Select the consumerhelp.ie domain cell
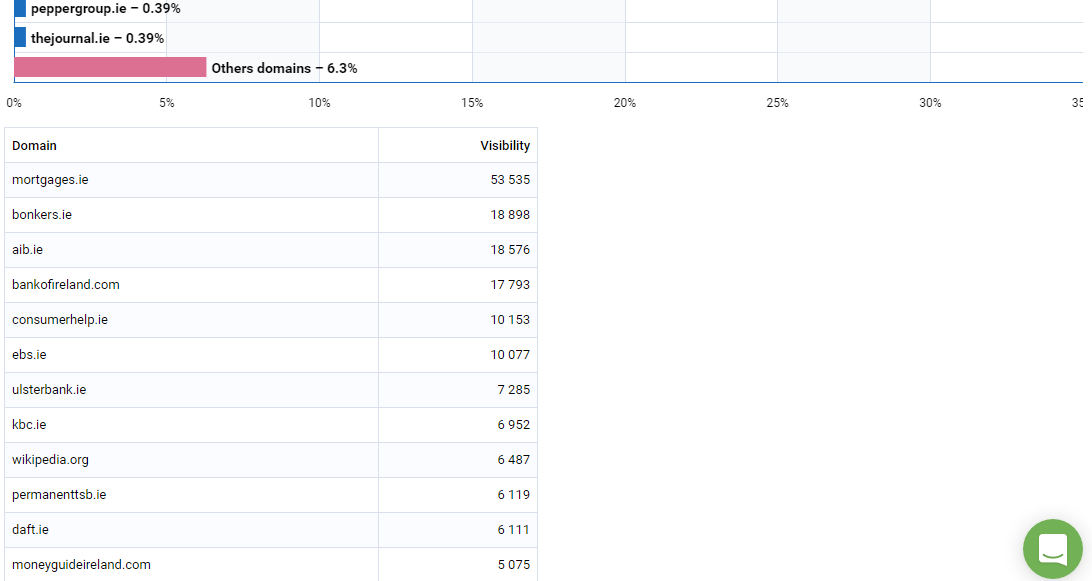 [x=192, y=320]
